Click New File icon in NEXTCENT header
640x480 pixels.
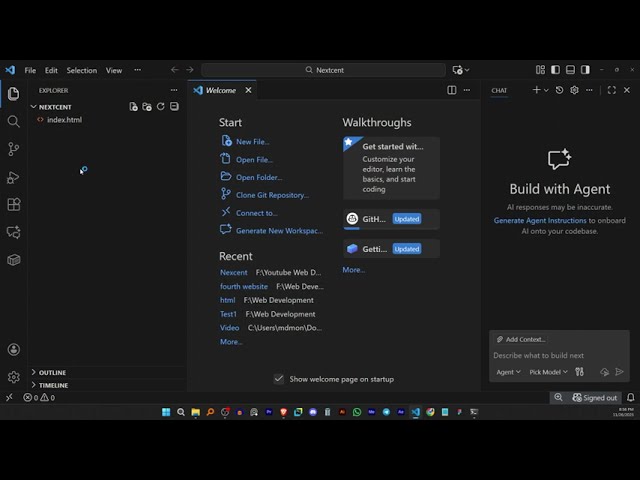click(x=133, y=107)
